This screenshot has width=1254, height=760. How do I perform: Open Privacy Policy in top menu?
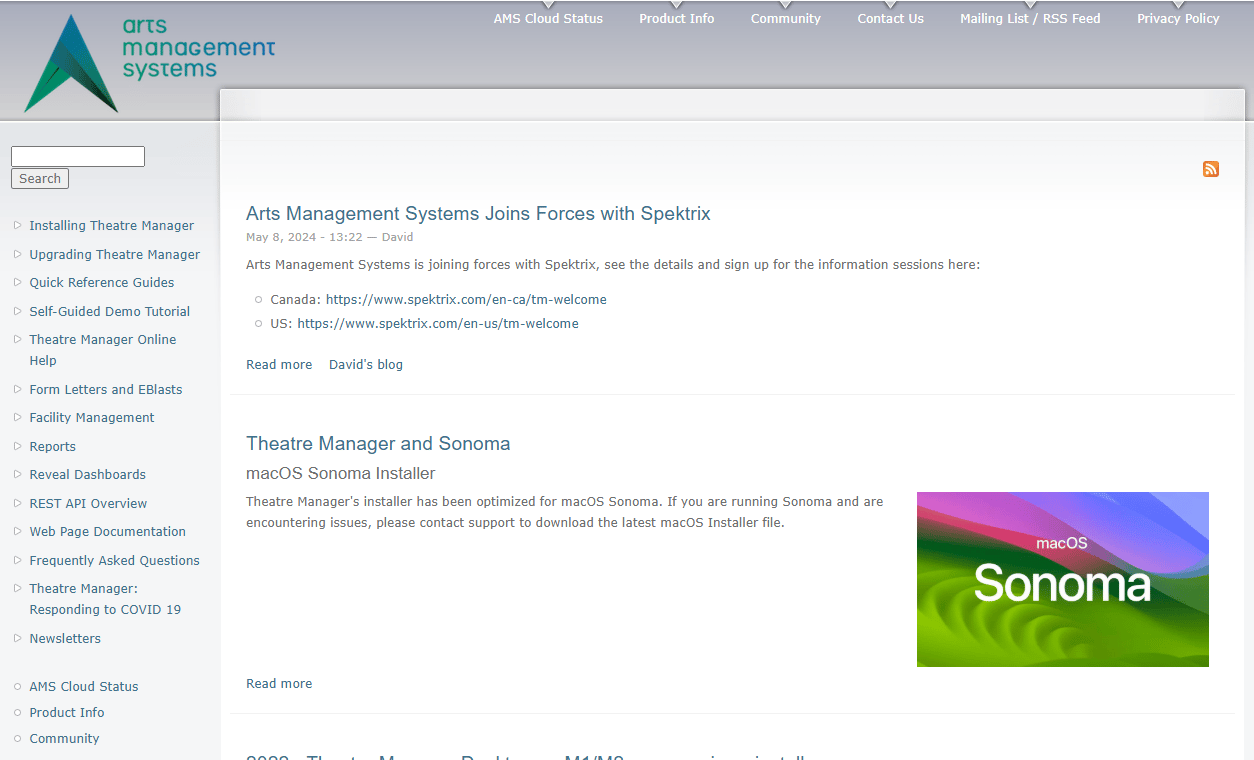(x=1178, y=18)
